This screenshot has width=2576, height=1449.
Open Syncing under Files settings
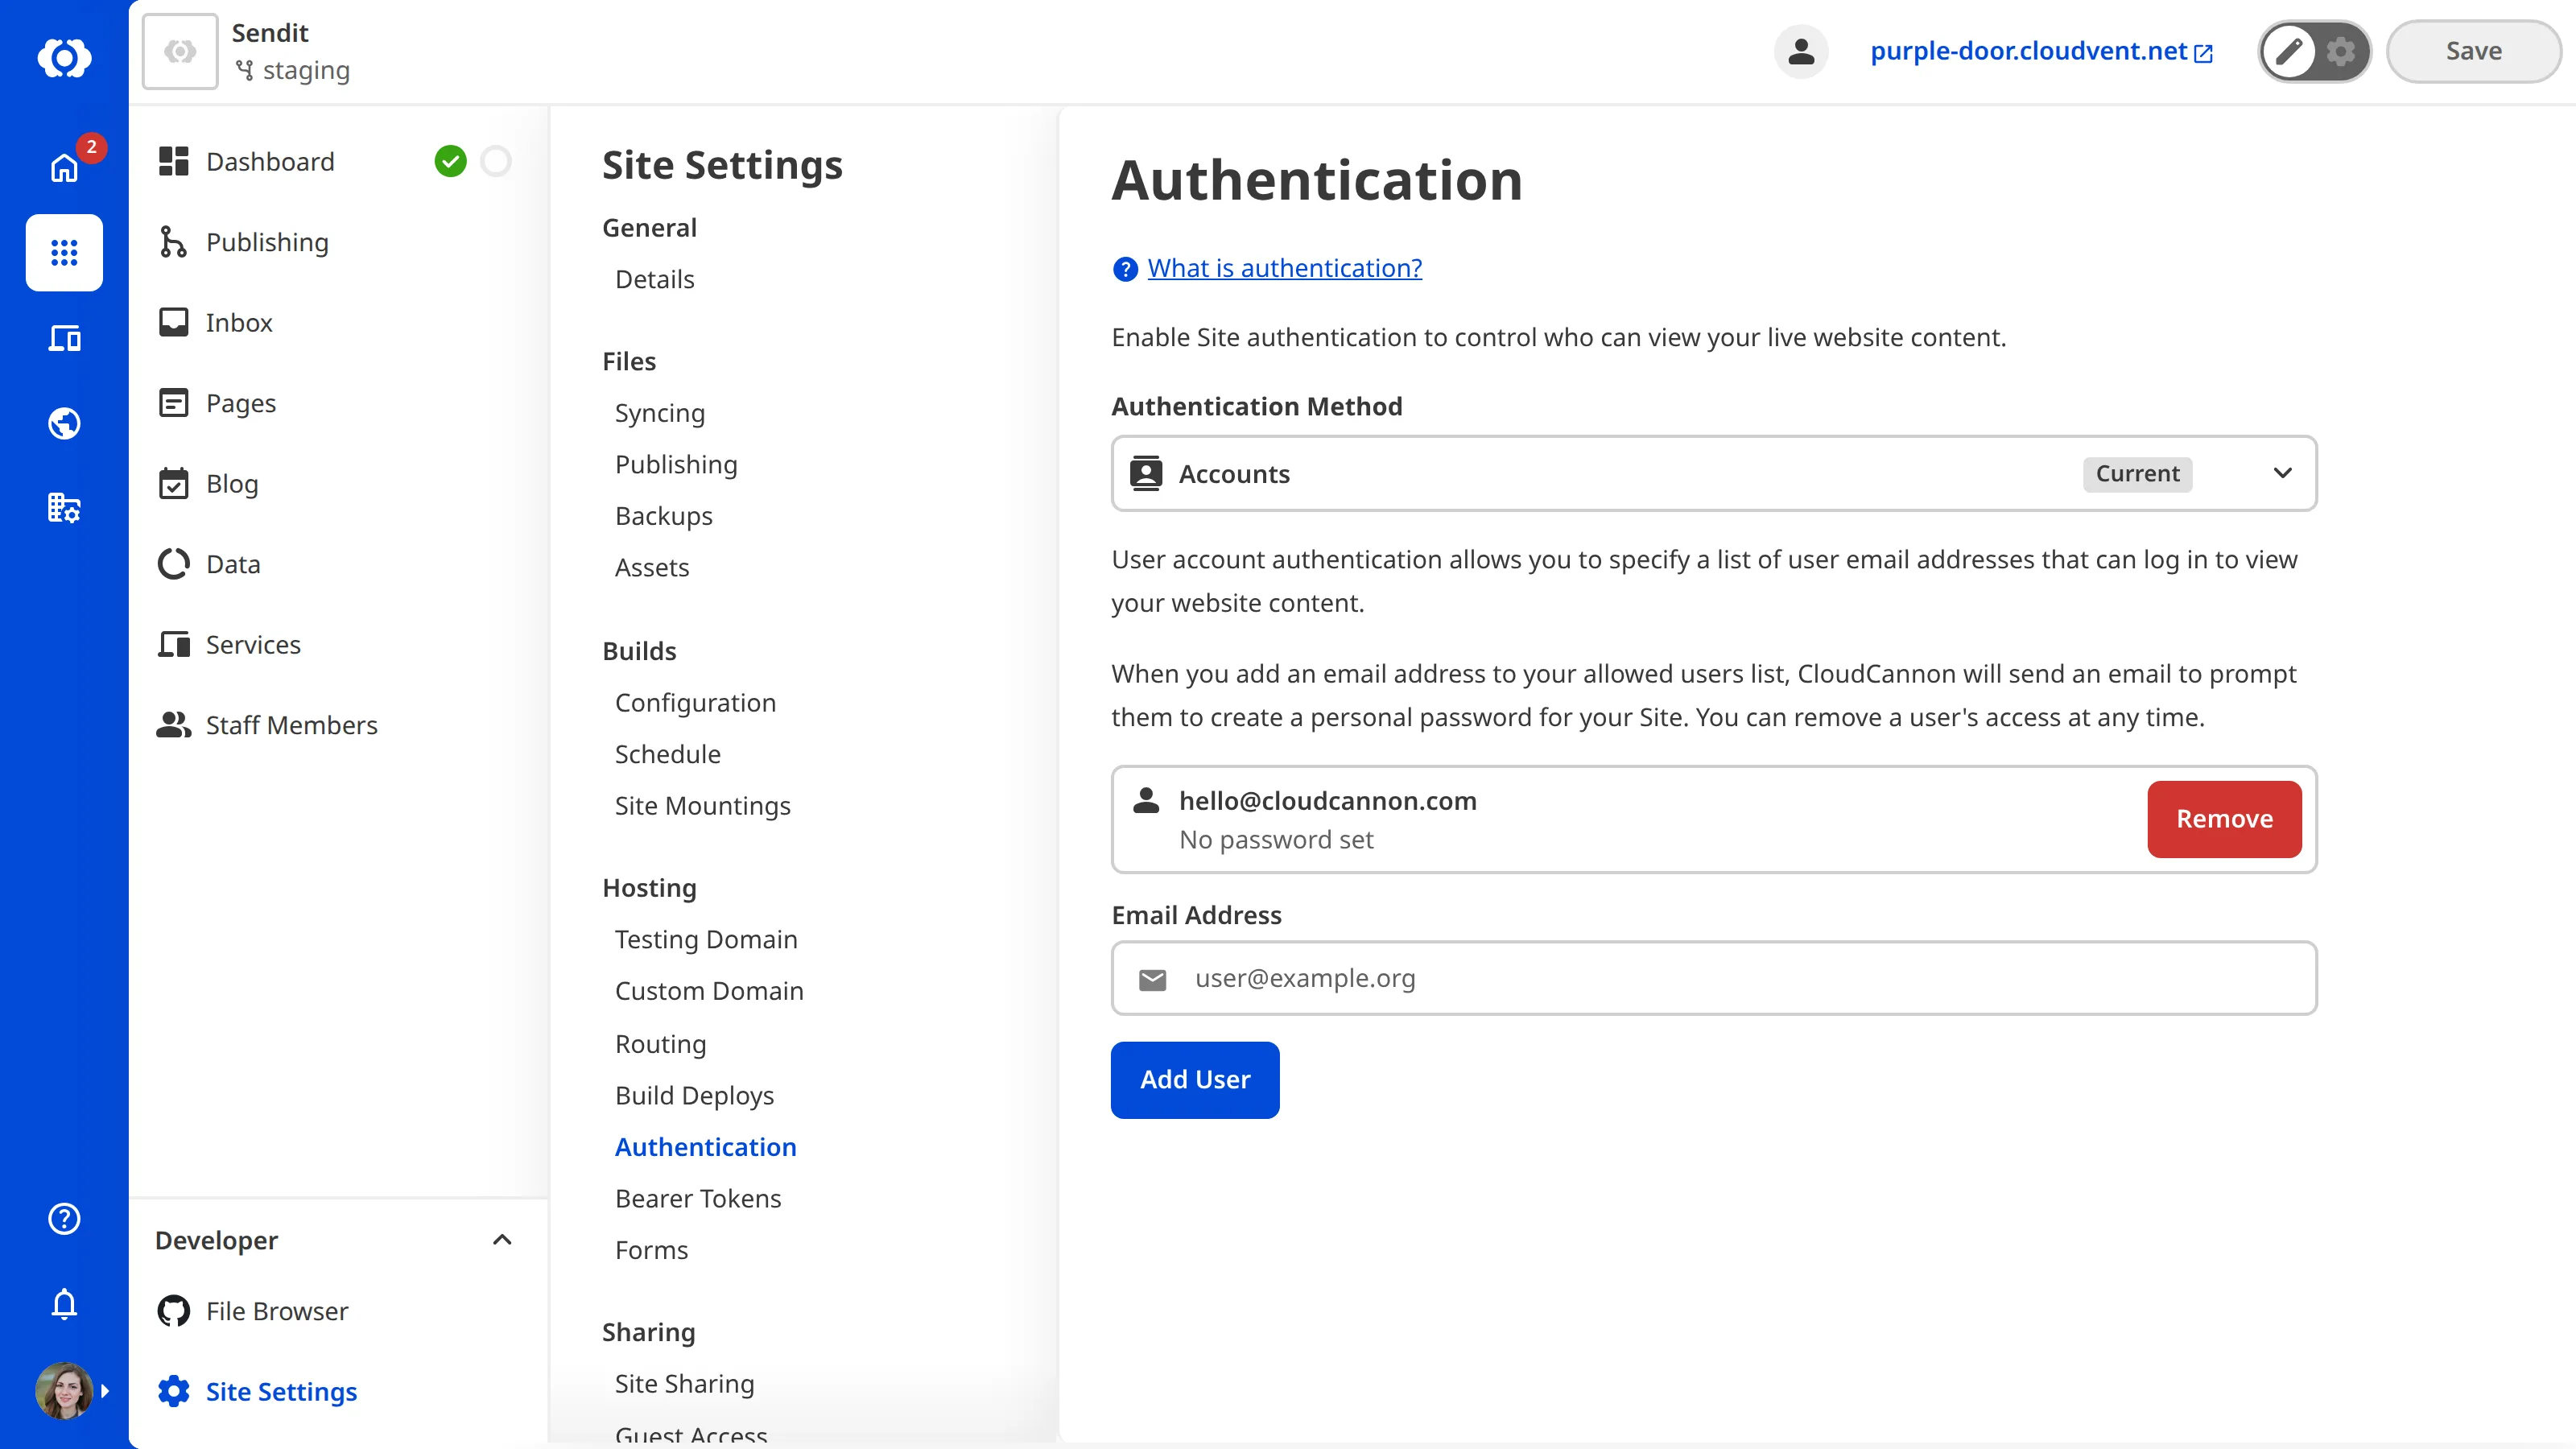click(x=660, y=413)
